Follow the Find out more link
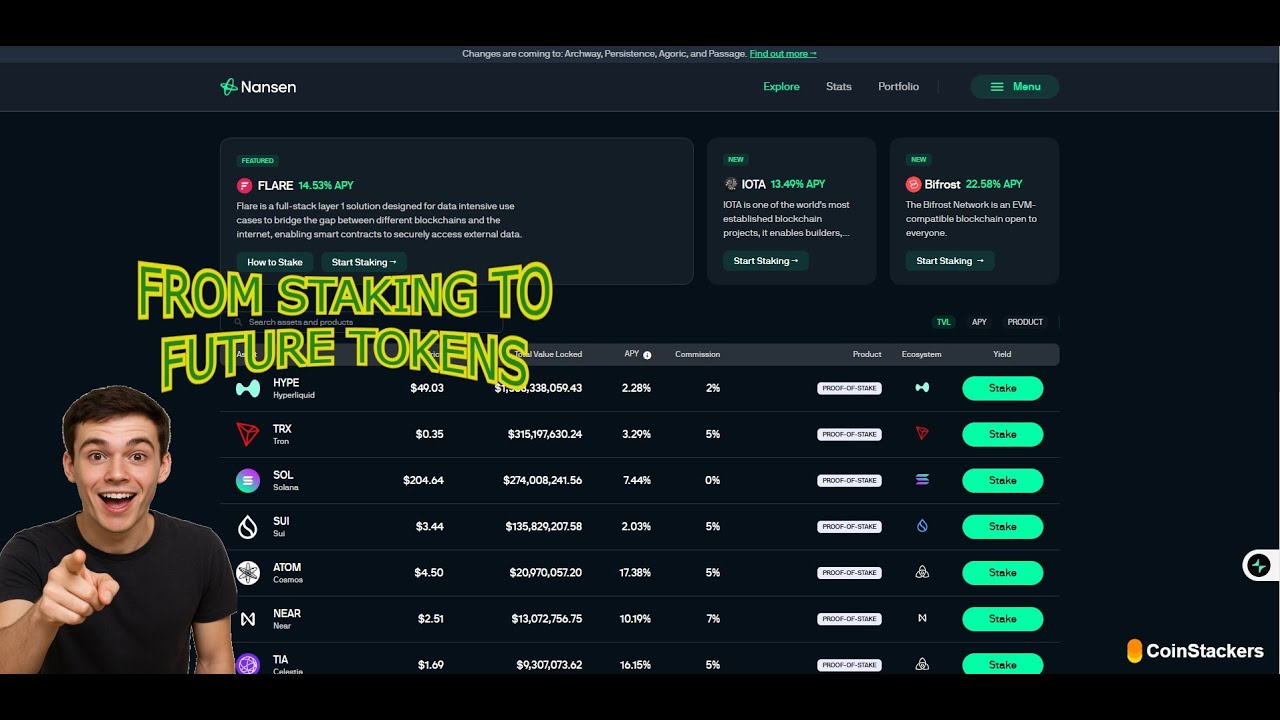 pos(783,54)
